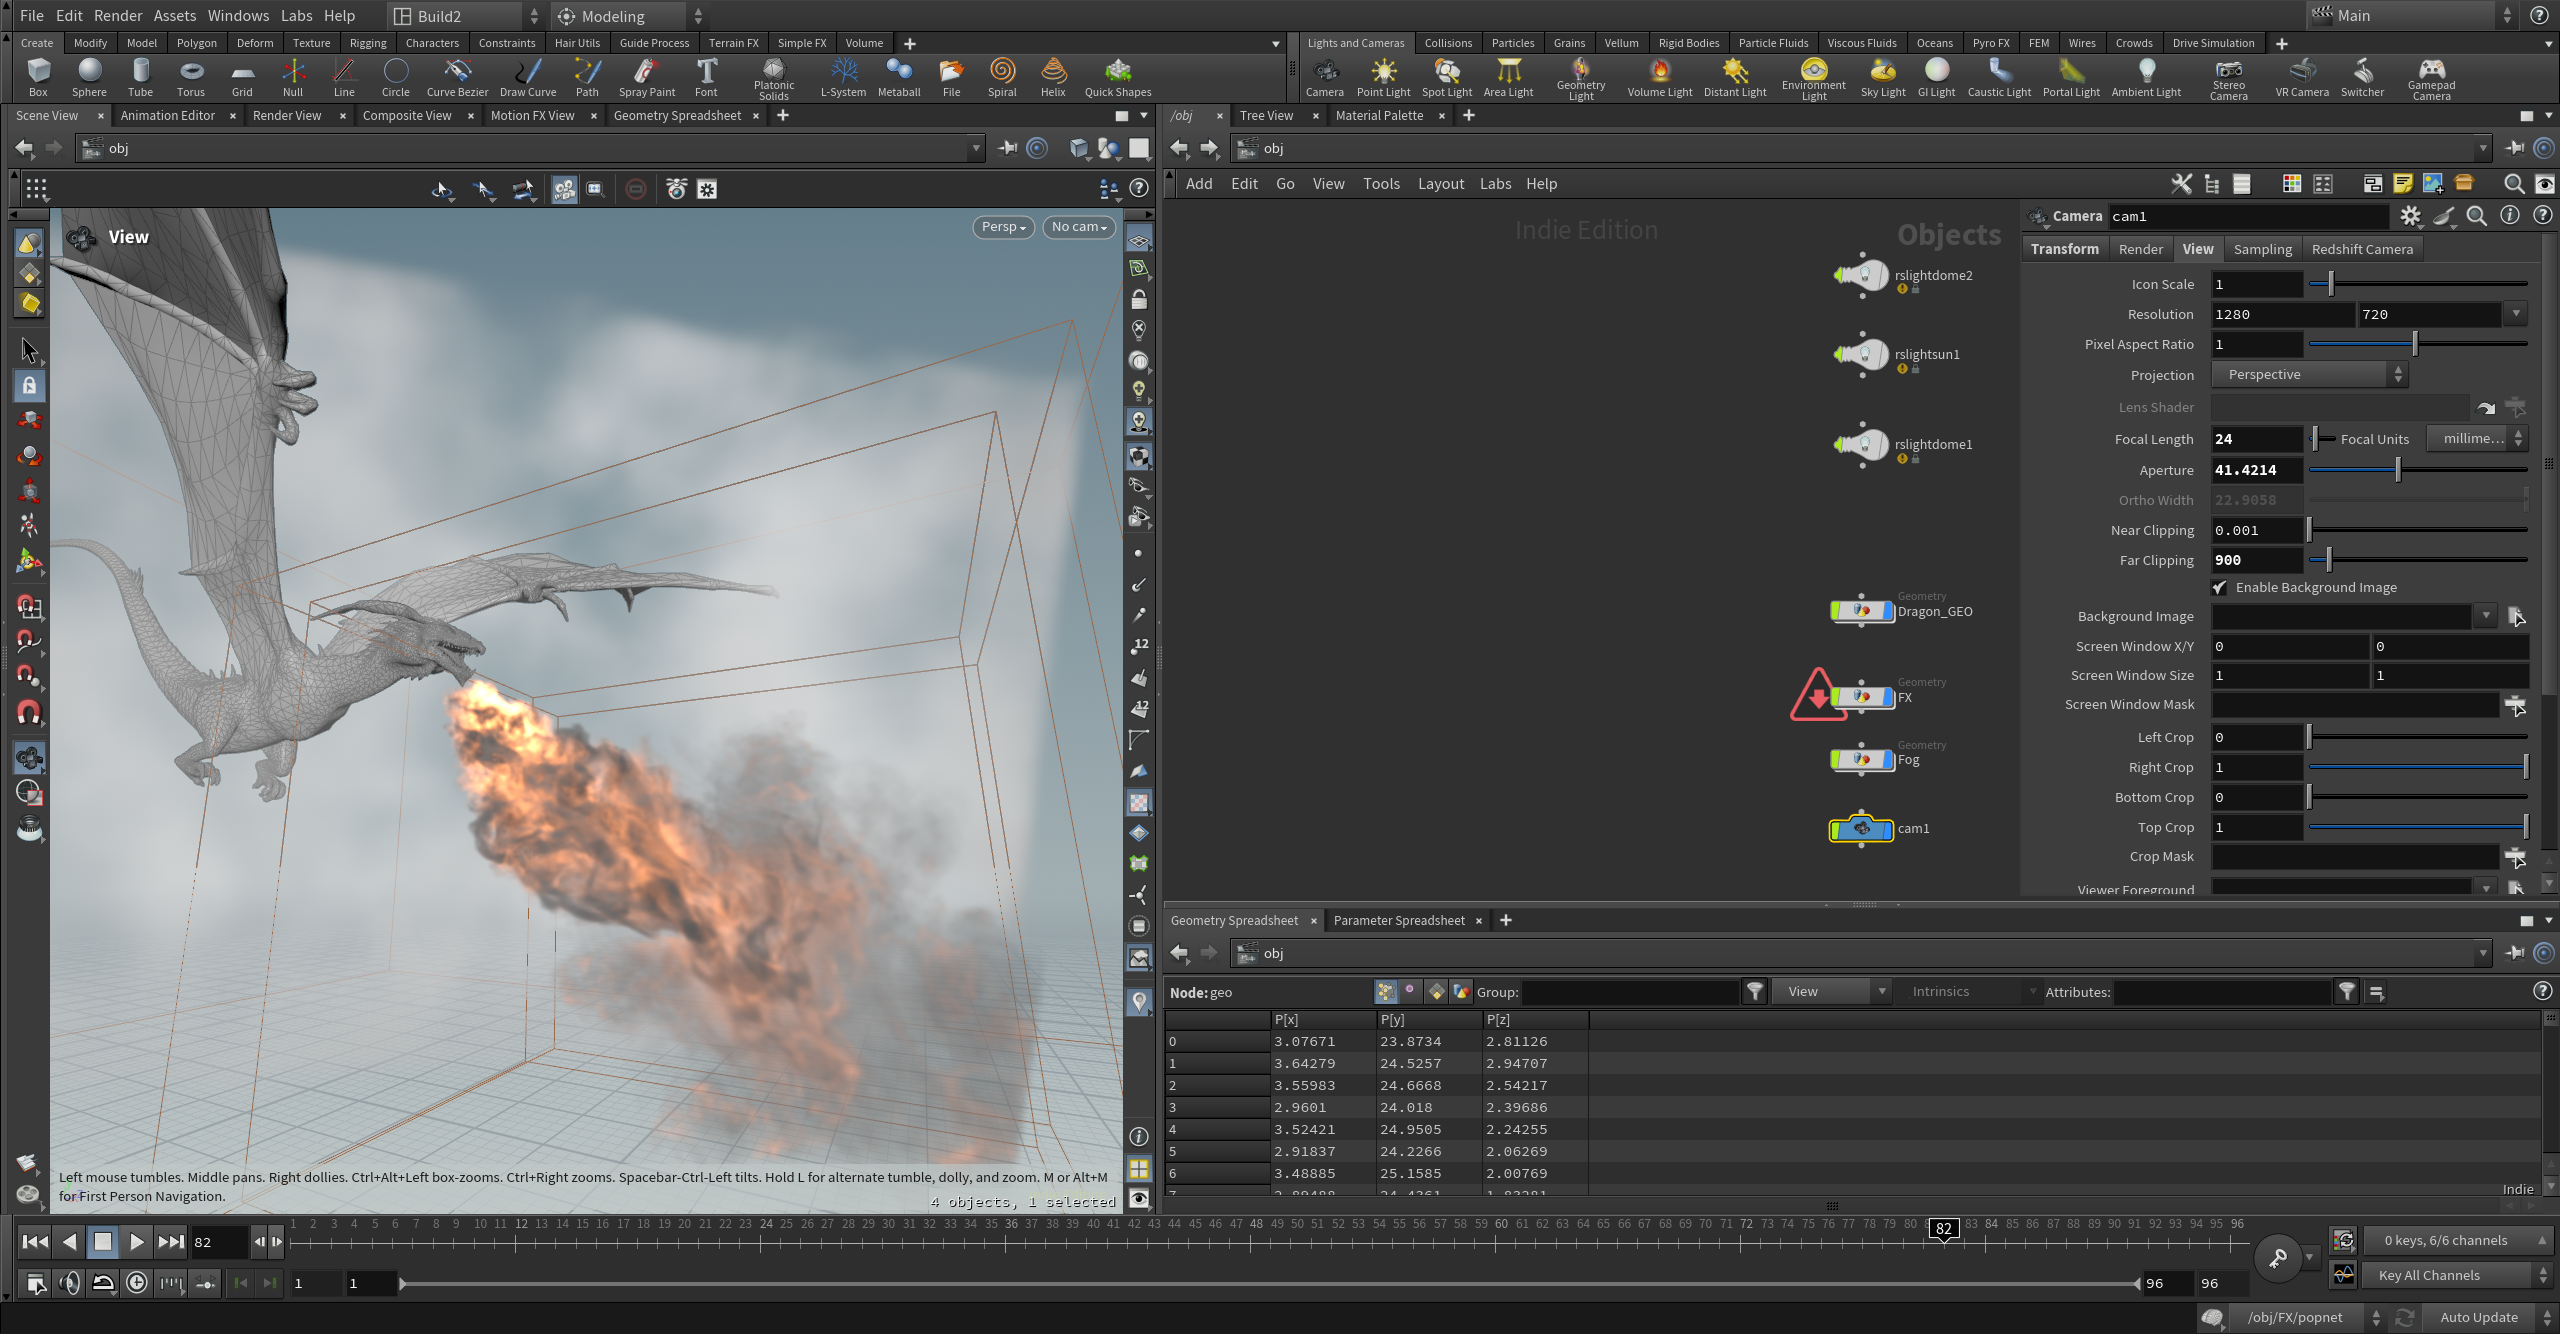This screenshot has width=2560, height=1334.
Task: Pick the Spray Paint tool
Action: pyautogui.click(x=646, y=77)
